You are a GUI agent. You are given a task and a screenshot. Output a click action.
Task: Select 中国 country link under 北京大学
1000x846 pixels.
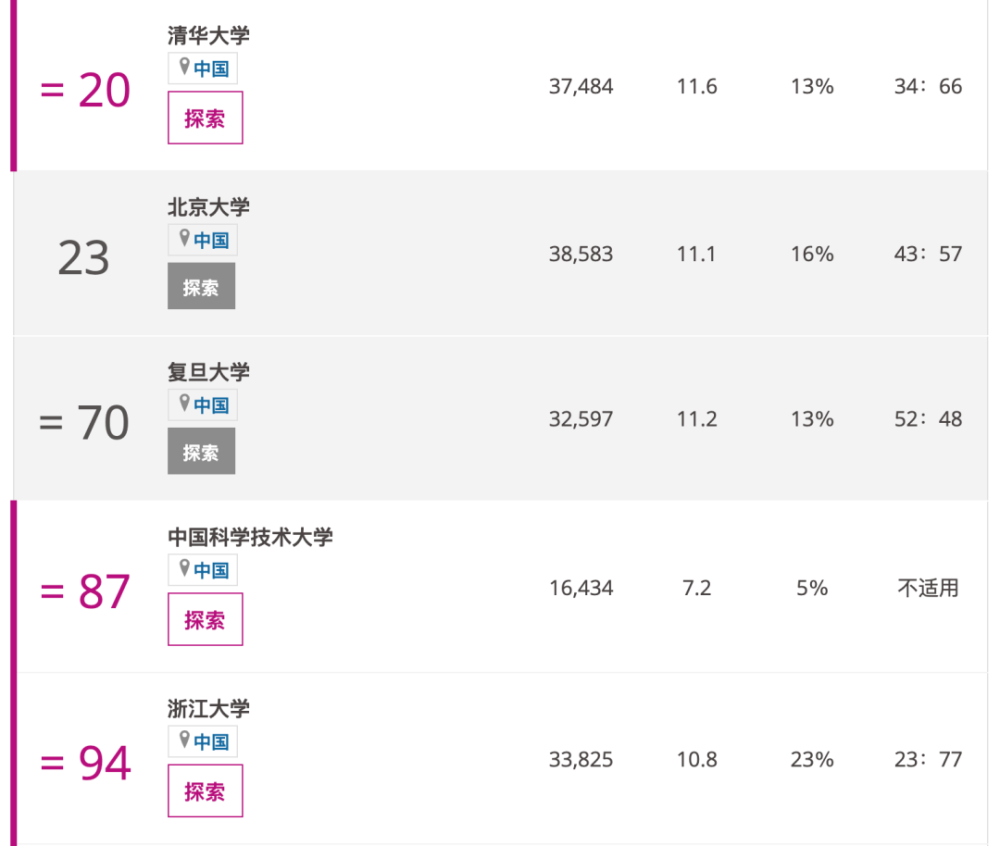coord(211,240)
